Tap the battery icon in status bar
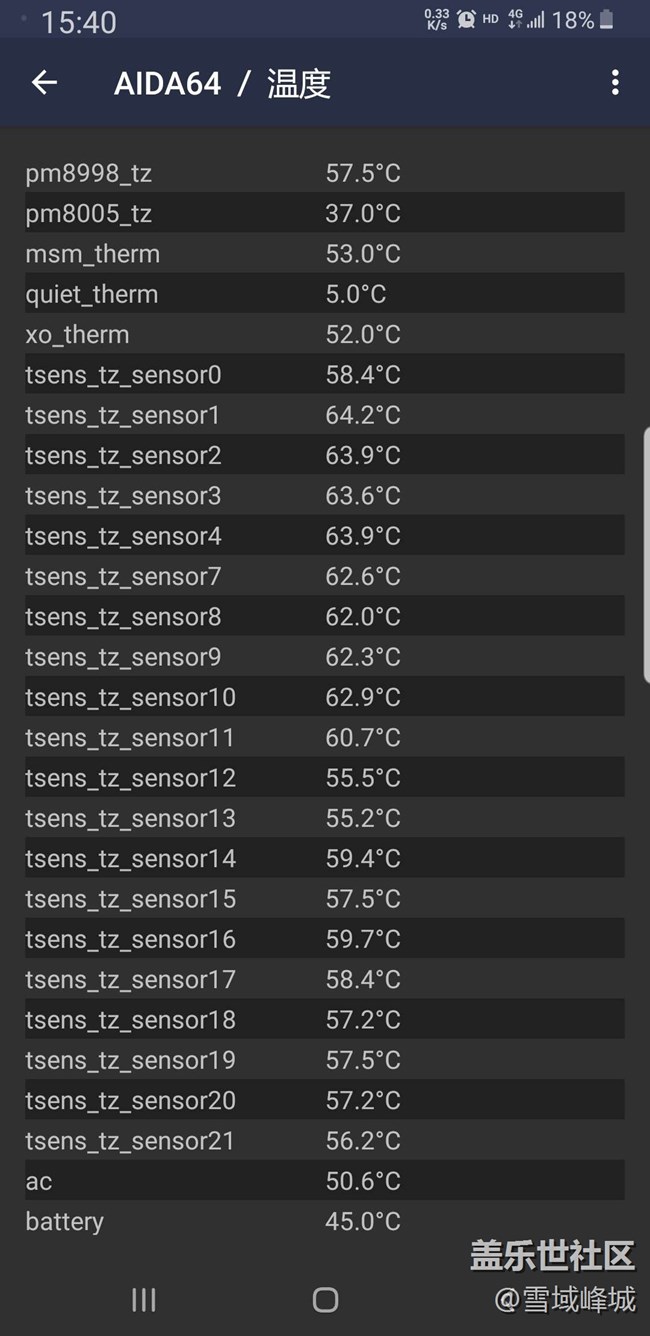This screenshot has height=1336, width=650. pos(607,20)
